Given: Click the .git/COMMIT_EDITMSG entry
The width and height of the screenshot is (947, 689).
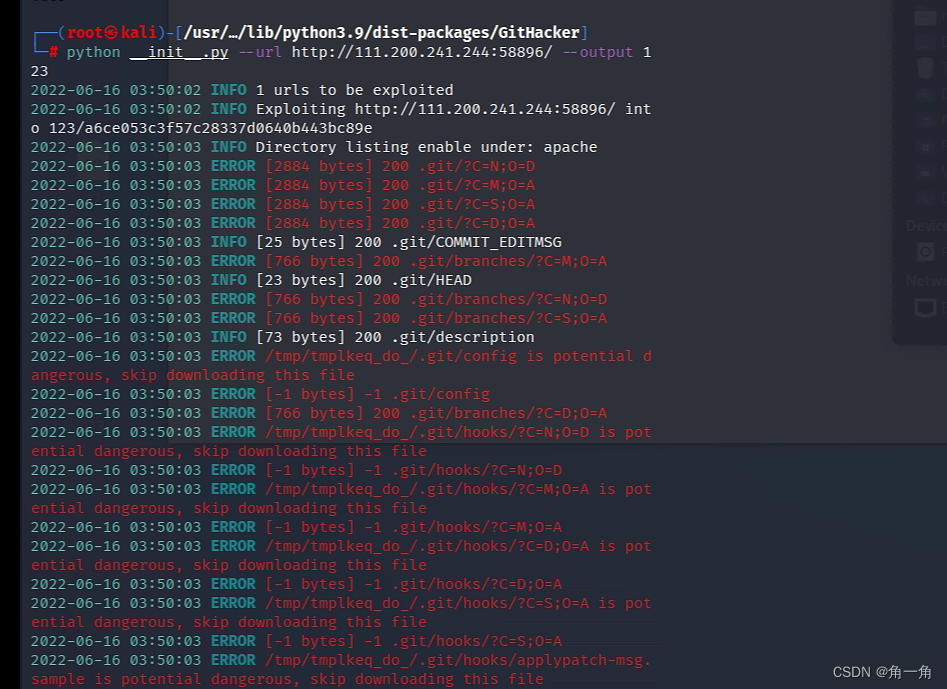Looking at the screenshot, I should [x=477, y=242].
